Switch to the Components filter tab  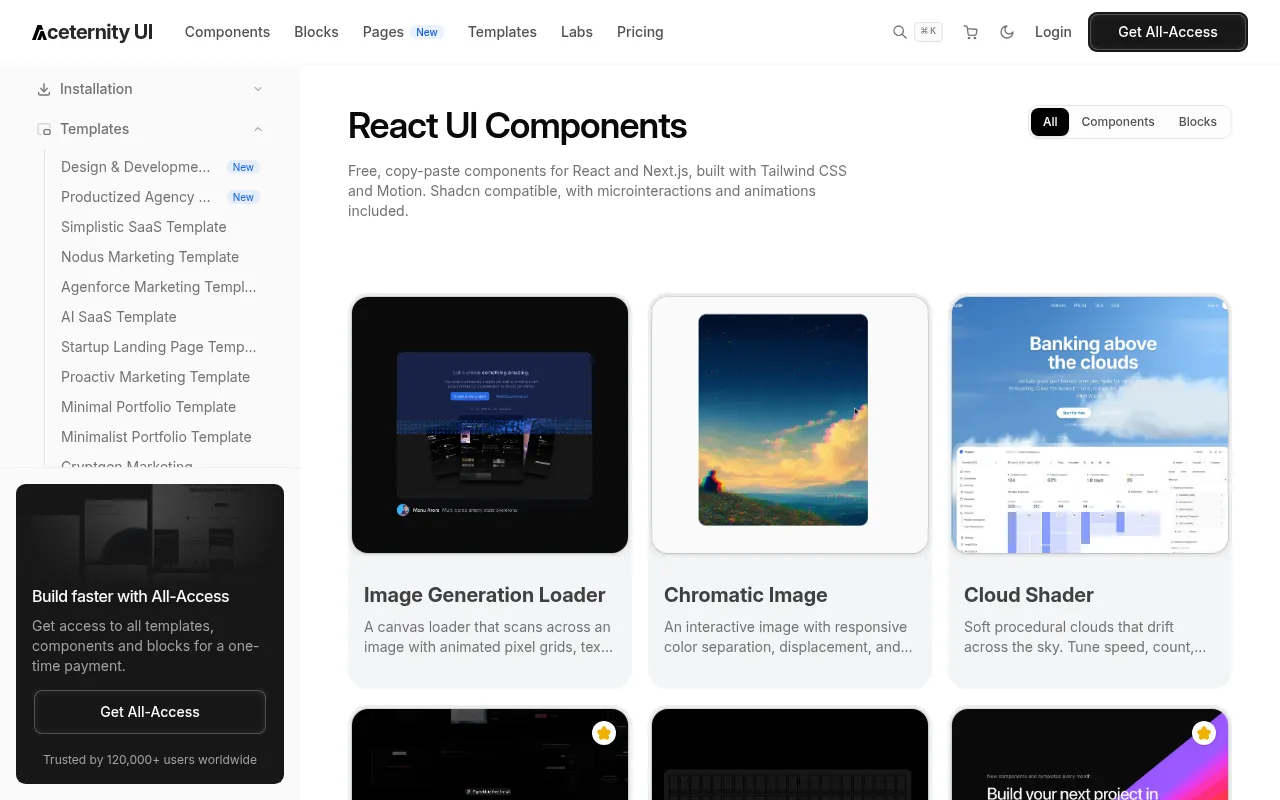(1118, 122)
